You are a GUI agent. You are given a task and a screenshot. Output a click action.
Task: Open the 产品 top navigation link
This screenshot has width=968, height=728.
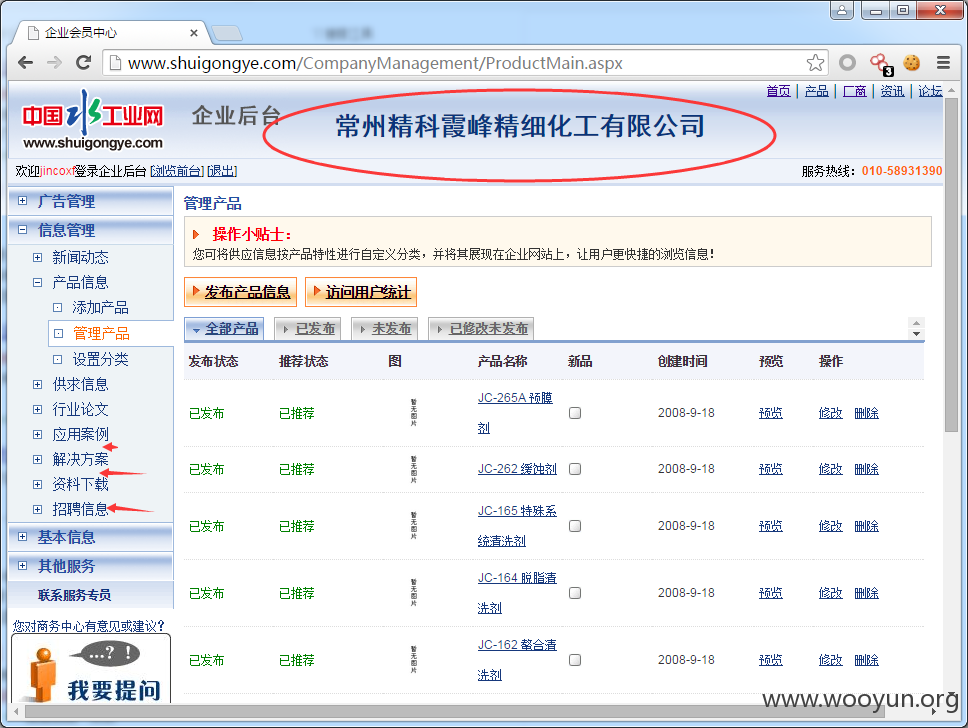point(817,91)
